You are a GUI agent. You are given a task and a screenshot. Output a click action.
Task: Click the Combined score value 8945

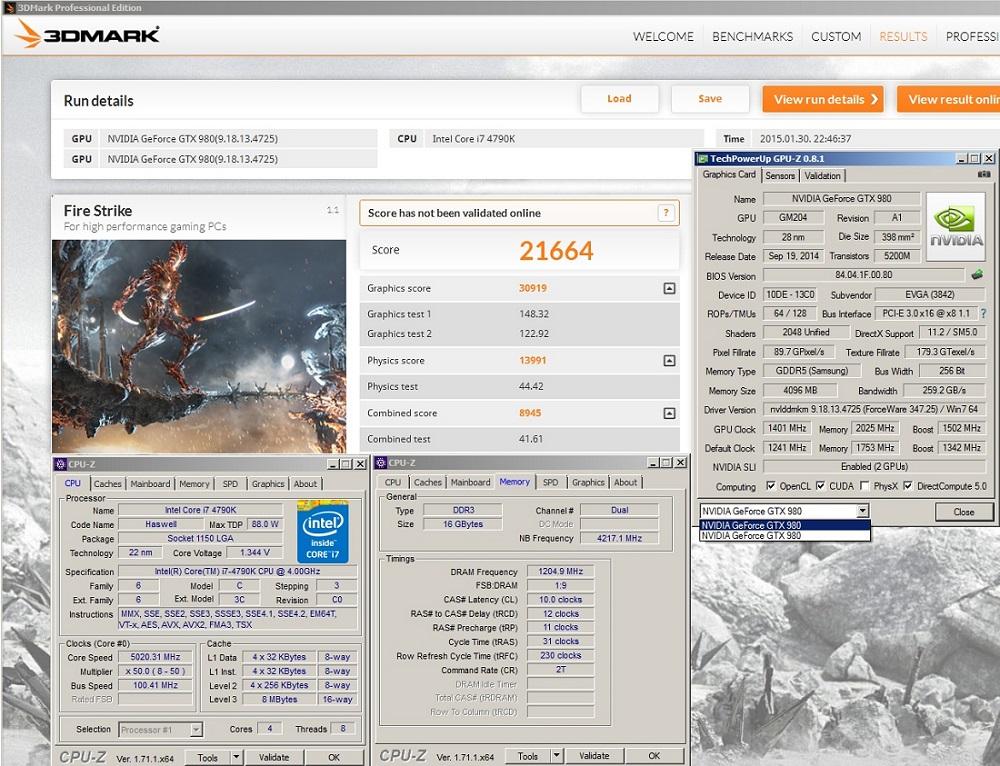coord(530,413)
